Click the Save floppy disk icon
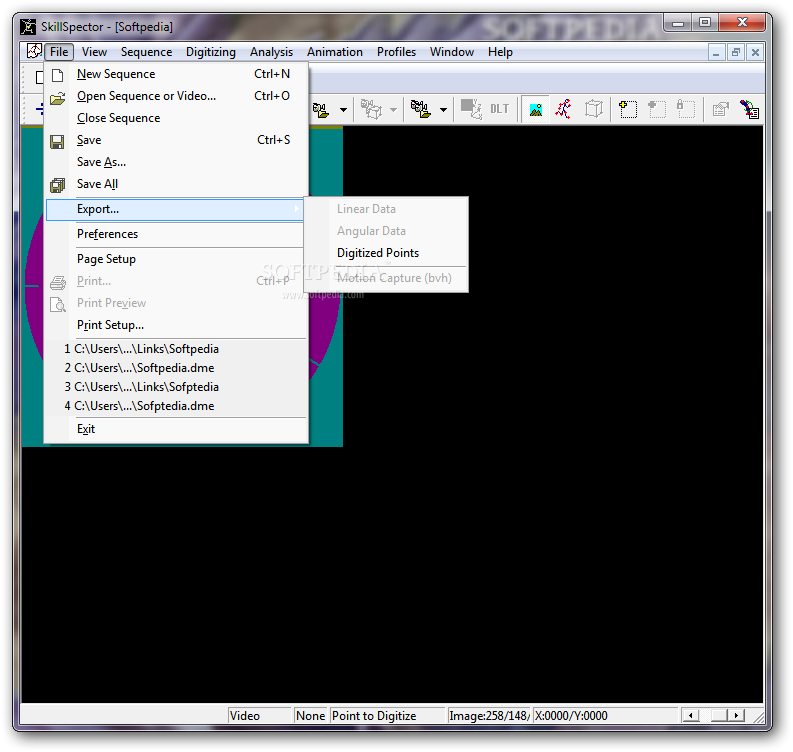The width and height of the screenshot is (793, 752). pyautogui.click(x=57, y=142)
